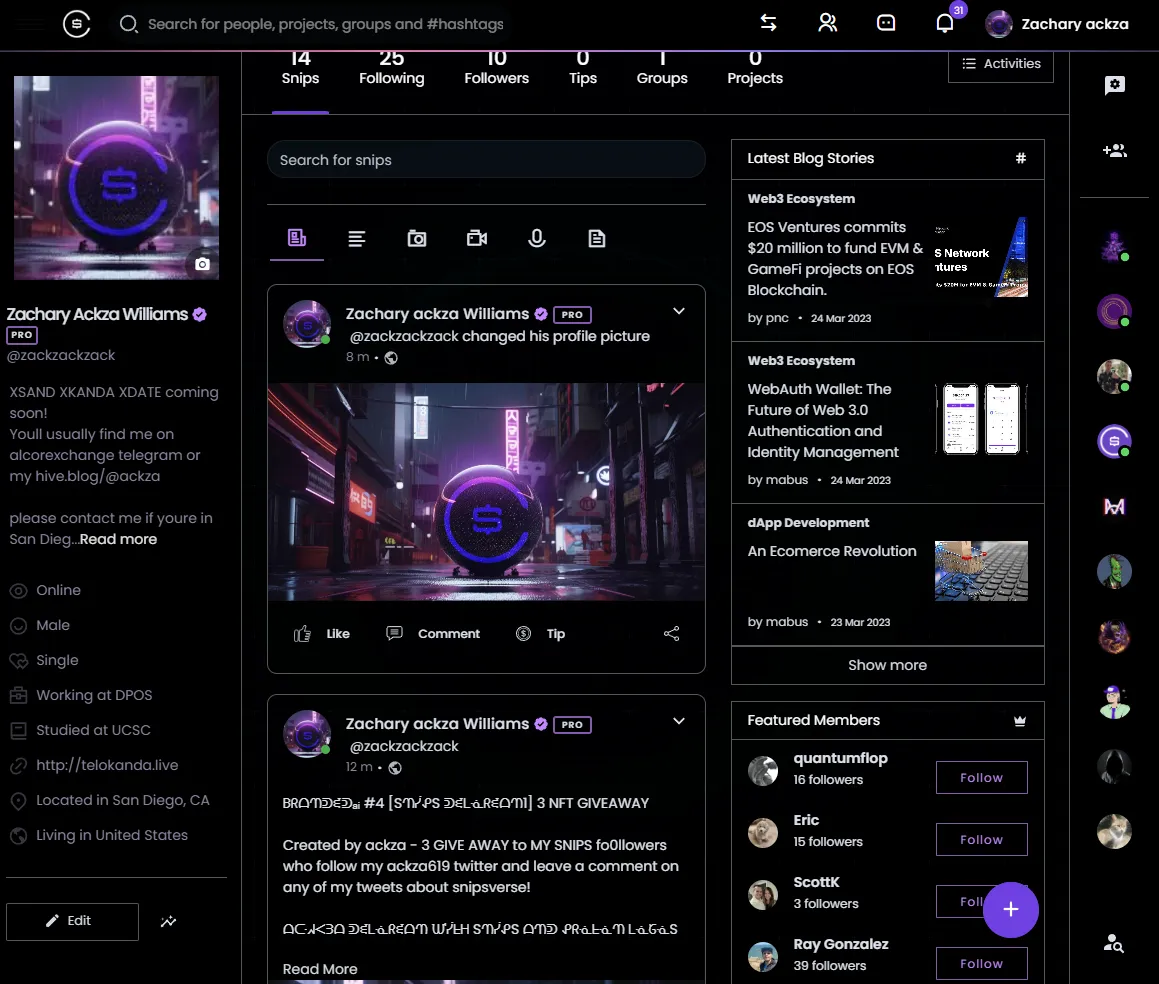Filter snips by photos camera icon

(x=417, y=239)
